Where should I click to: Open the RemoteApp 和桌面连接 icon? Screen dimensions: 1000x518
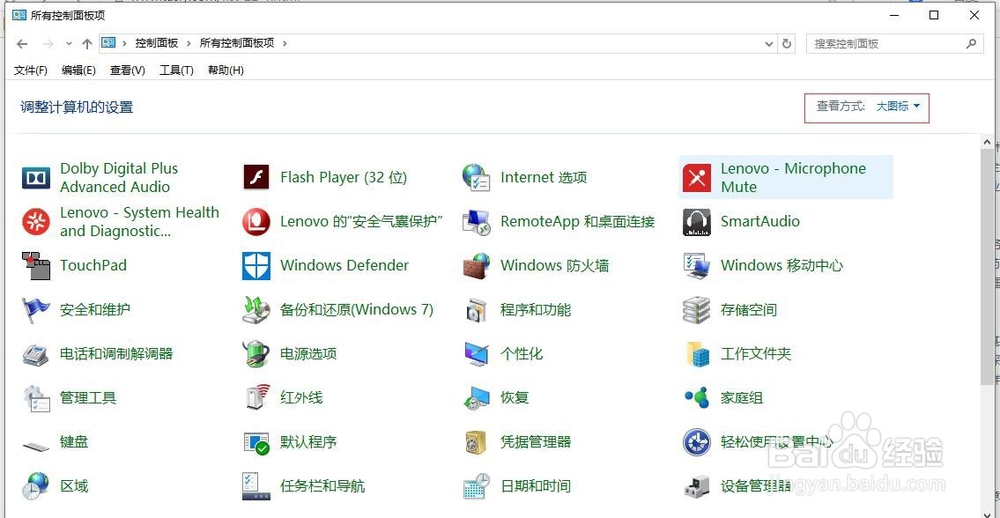coord(476,221)
